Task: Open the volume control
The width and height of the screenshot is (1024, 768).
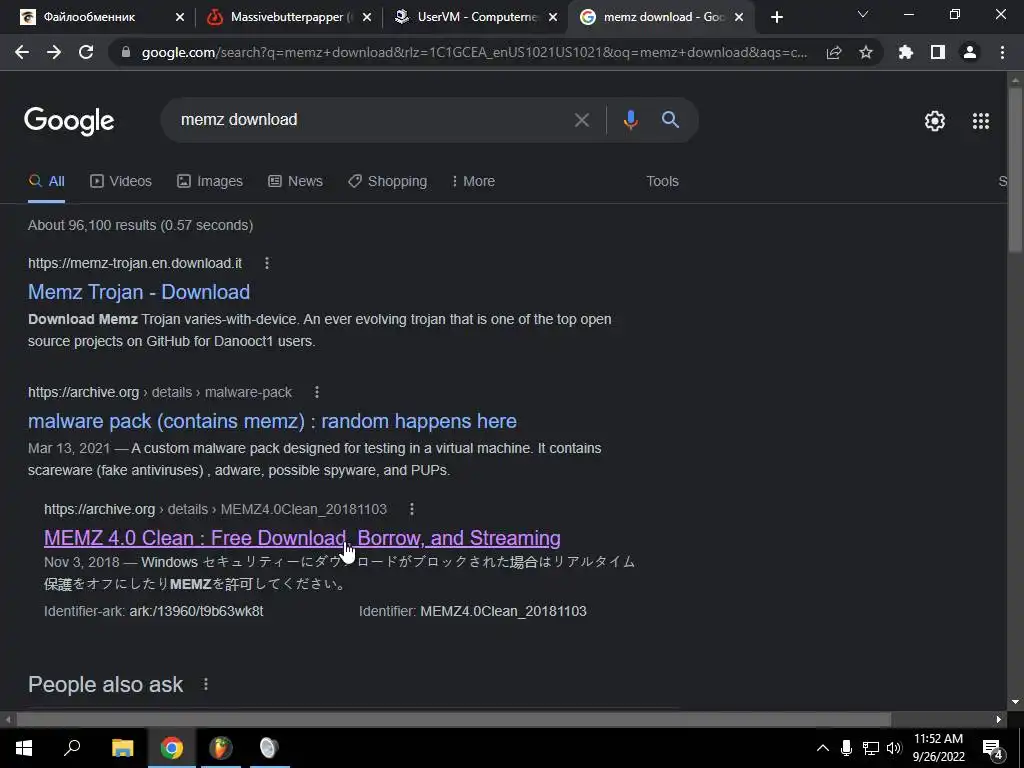Action: [894, 748]
